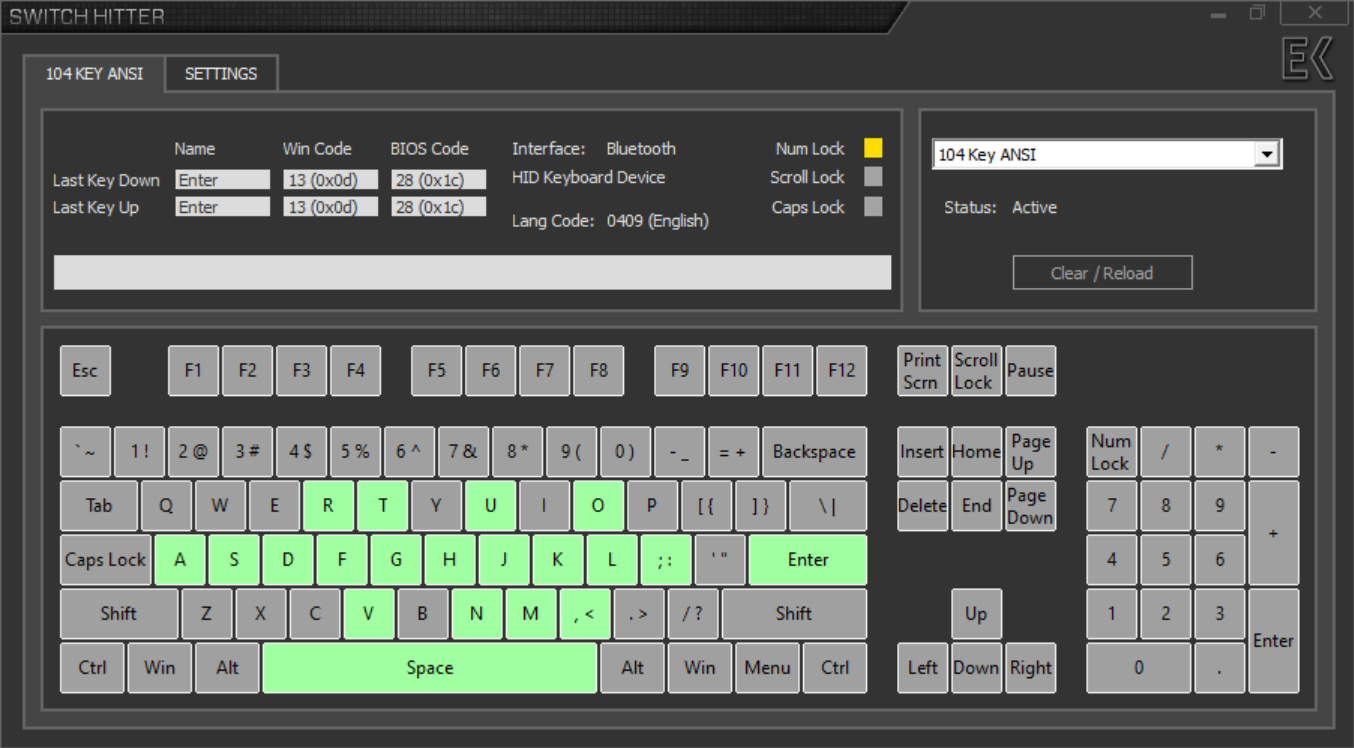Click the long empty text bar
Screen dimensions: 1354x748
point(472,272)
